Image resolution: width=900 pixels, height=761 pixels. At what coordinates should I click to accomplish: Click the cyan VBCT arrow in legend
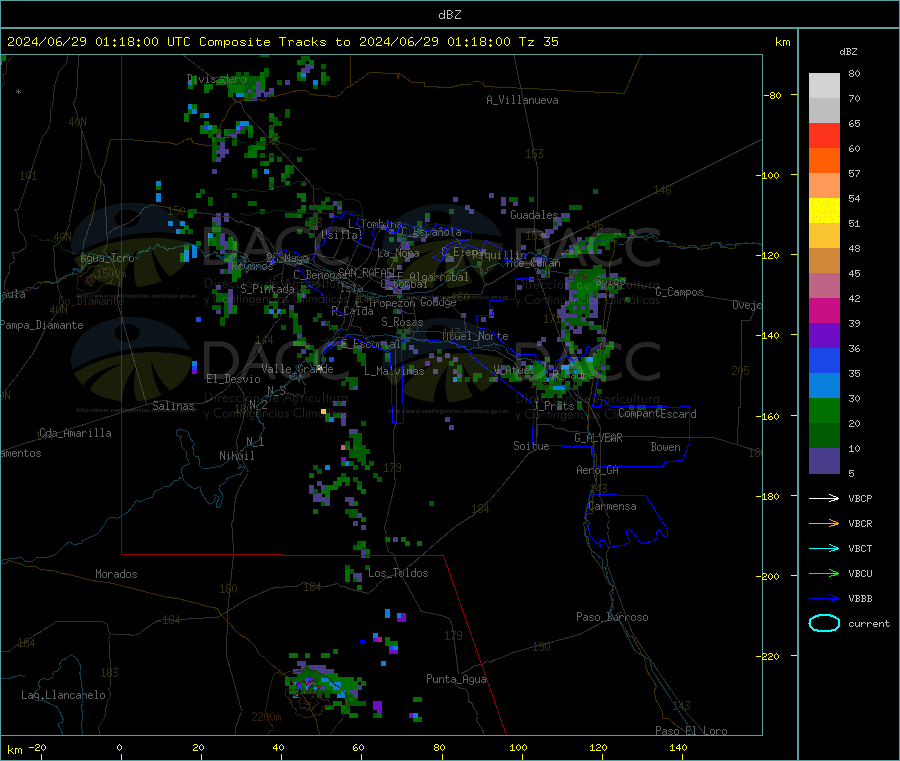click(824, 549)
